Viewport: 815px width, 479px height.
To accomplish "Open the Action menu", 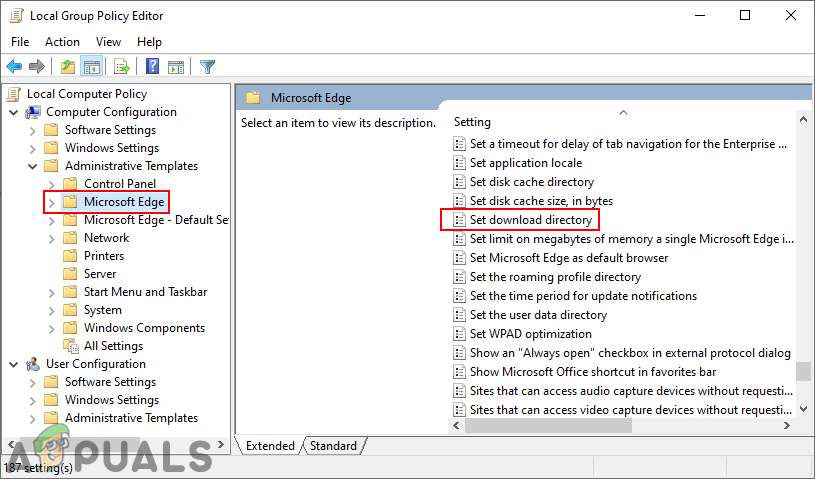I will click(62, 42).
